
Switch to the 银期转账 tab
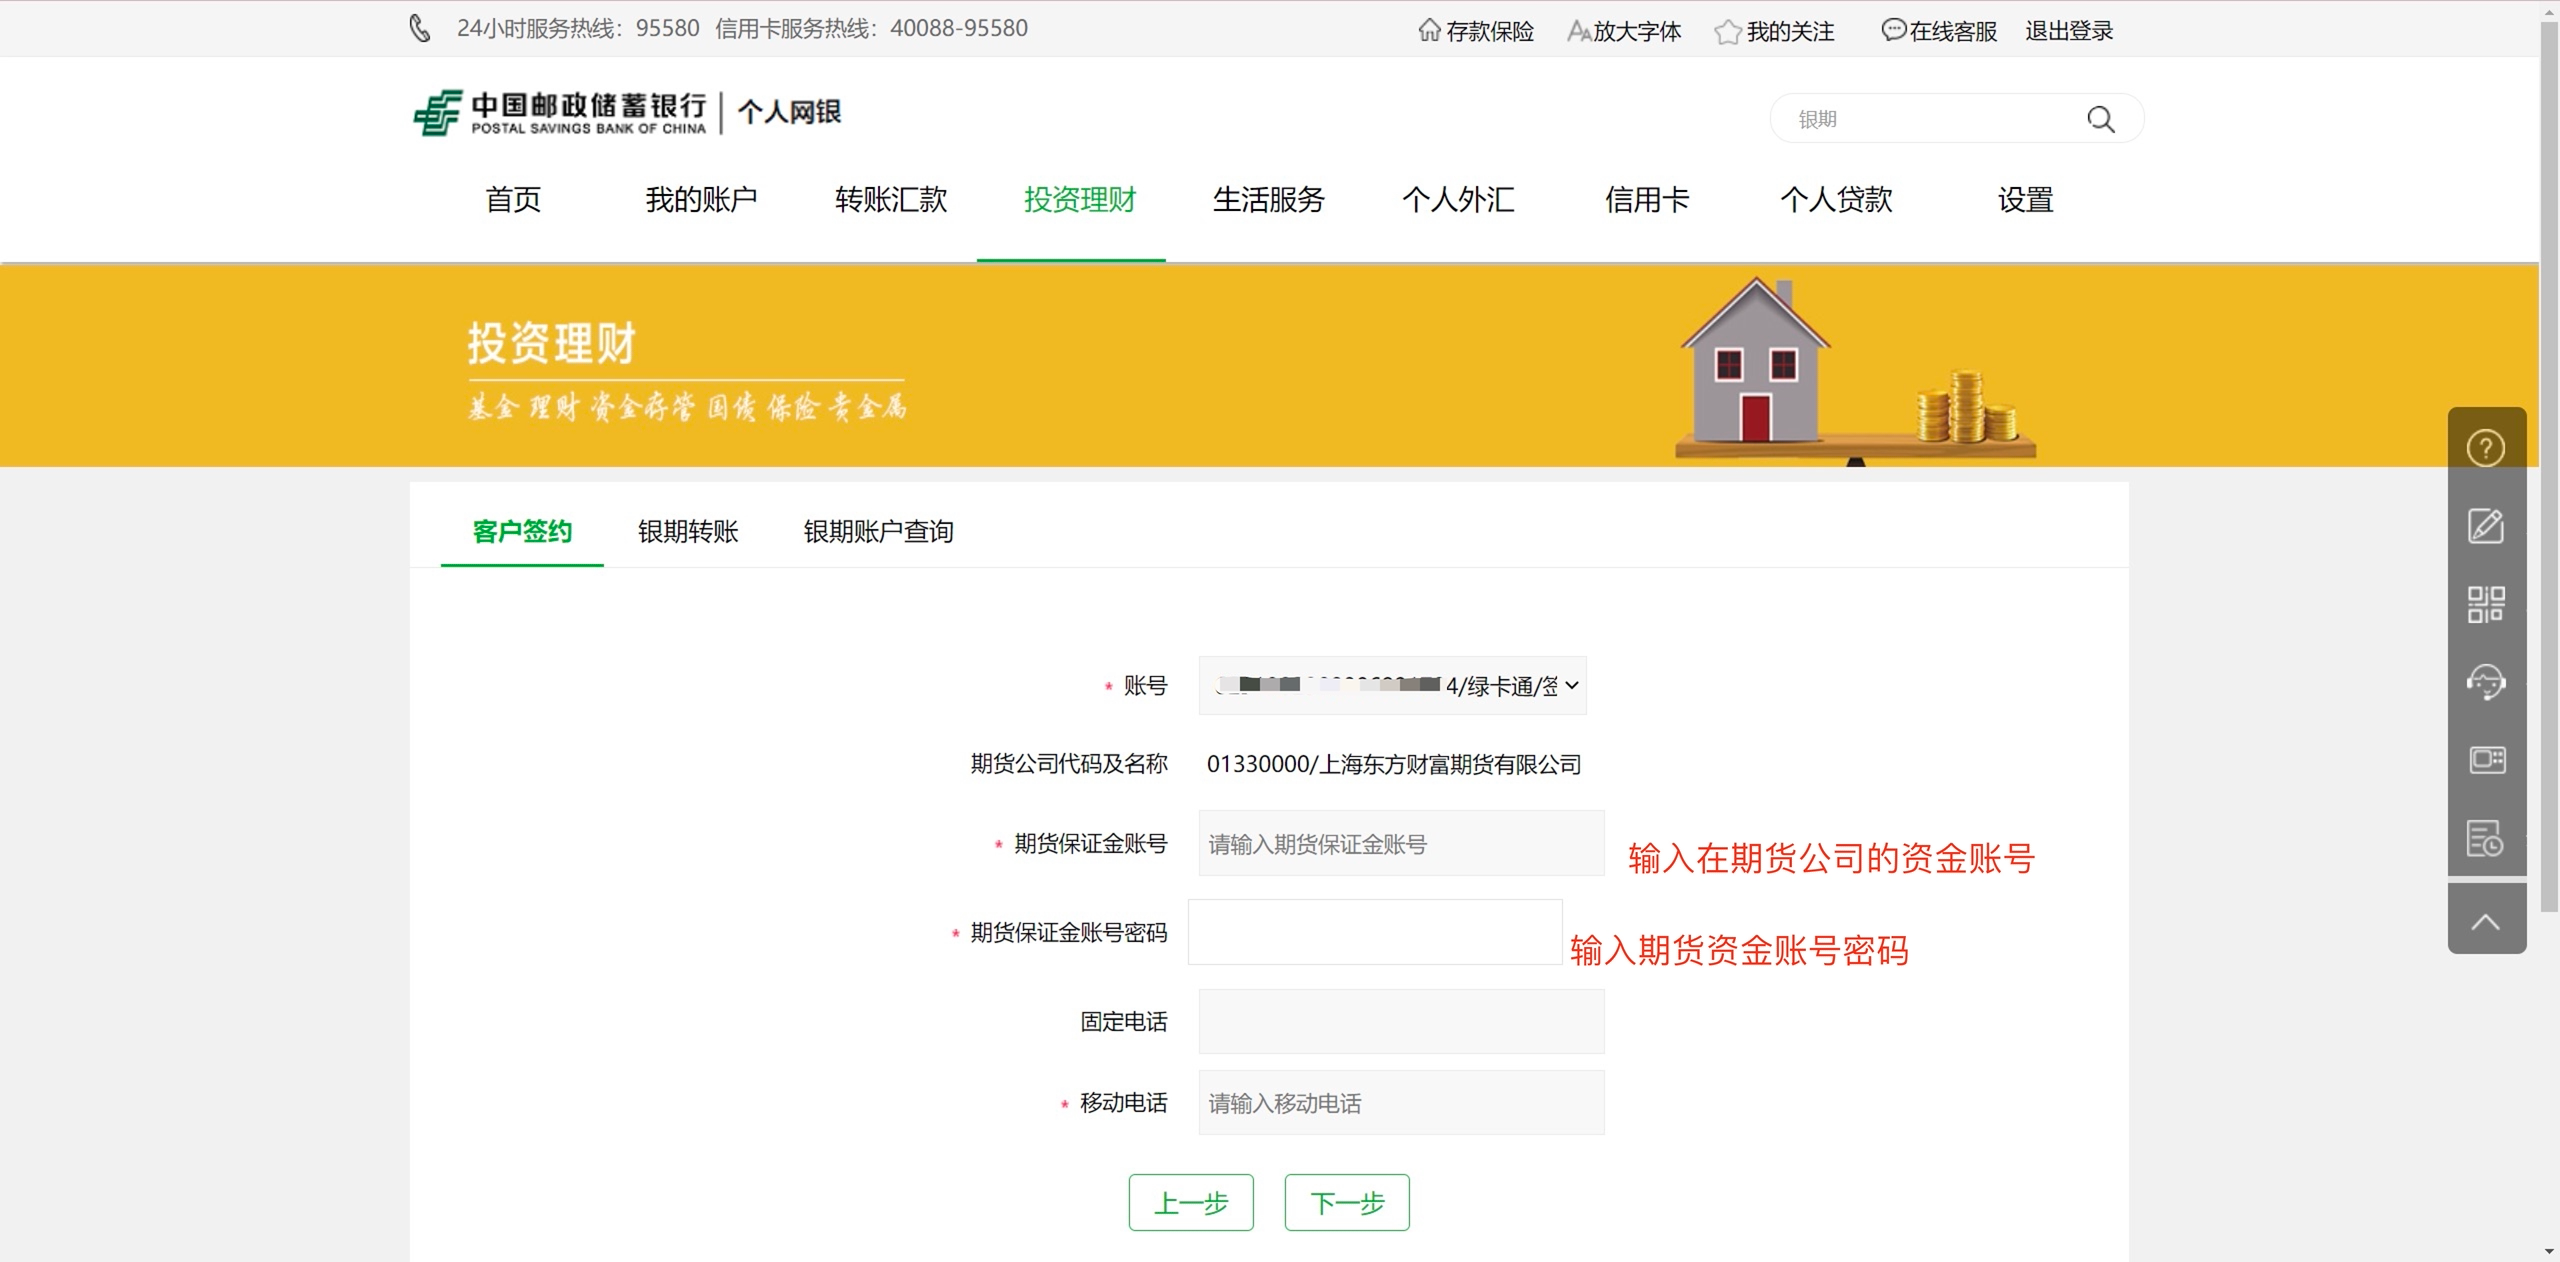click(x=688, y=532)
